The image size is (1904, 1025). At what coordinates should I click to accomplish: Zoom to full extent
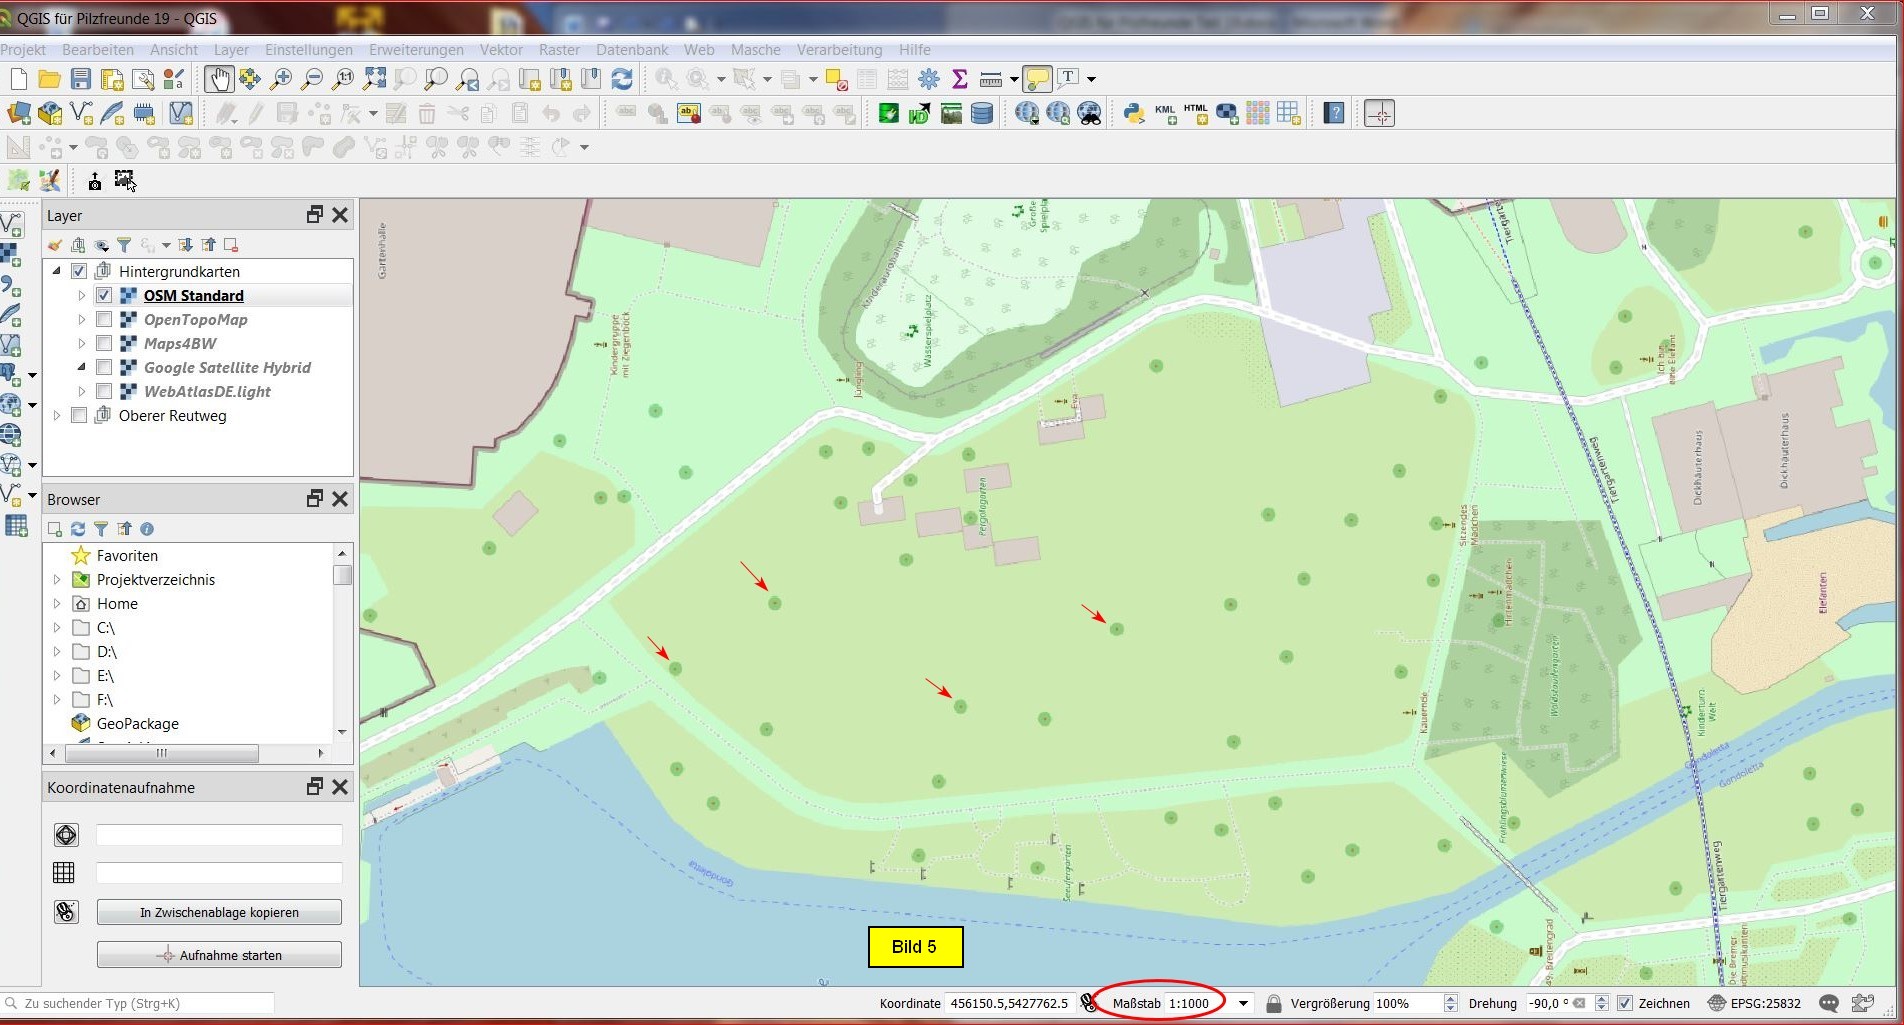[374, 79]
